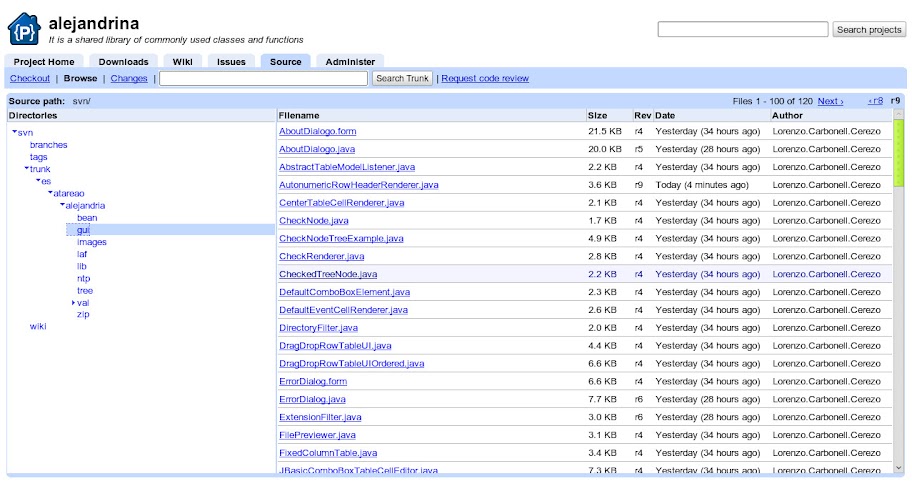912x496 pixels.
Task: Focus the trunk search input box
Action: [x=263, y=79]
